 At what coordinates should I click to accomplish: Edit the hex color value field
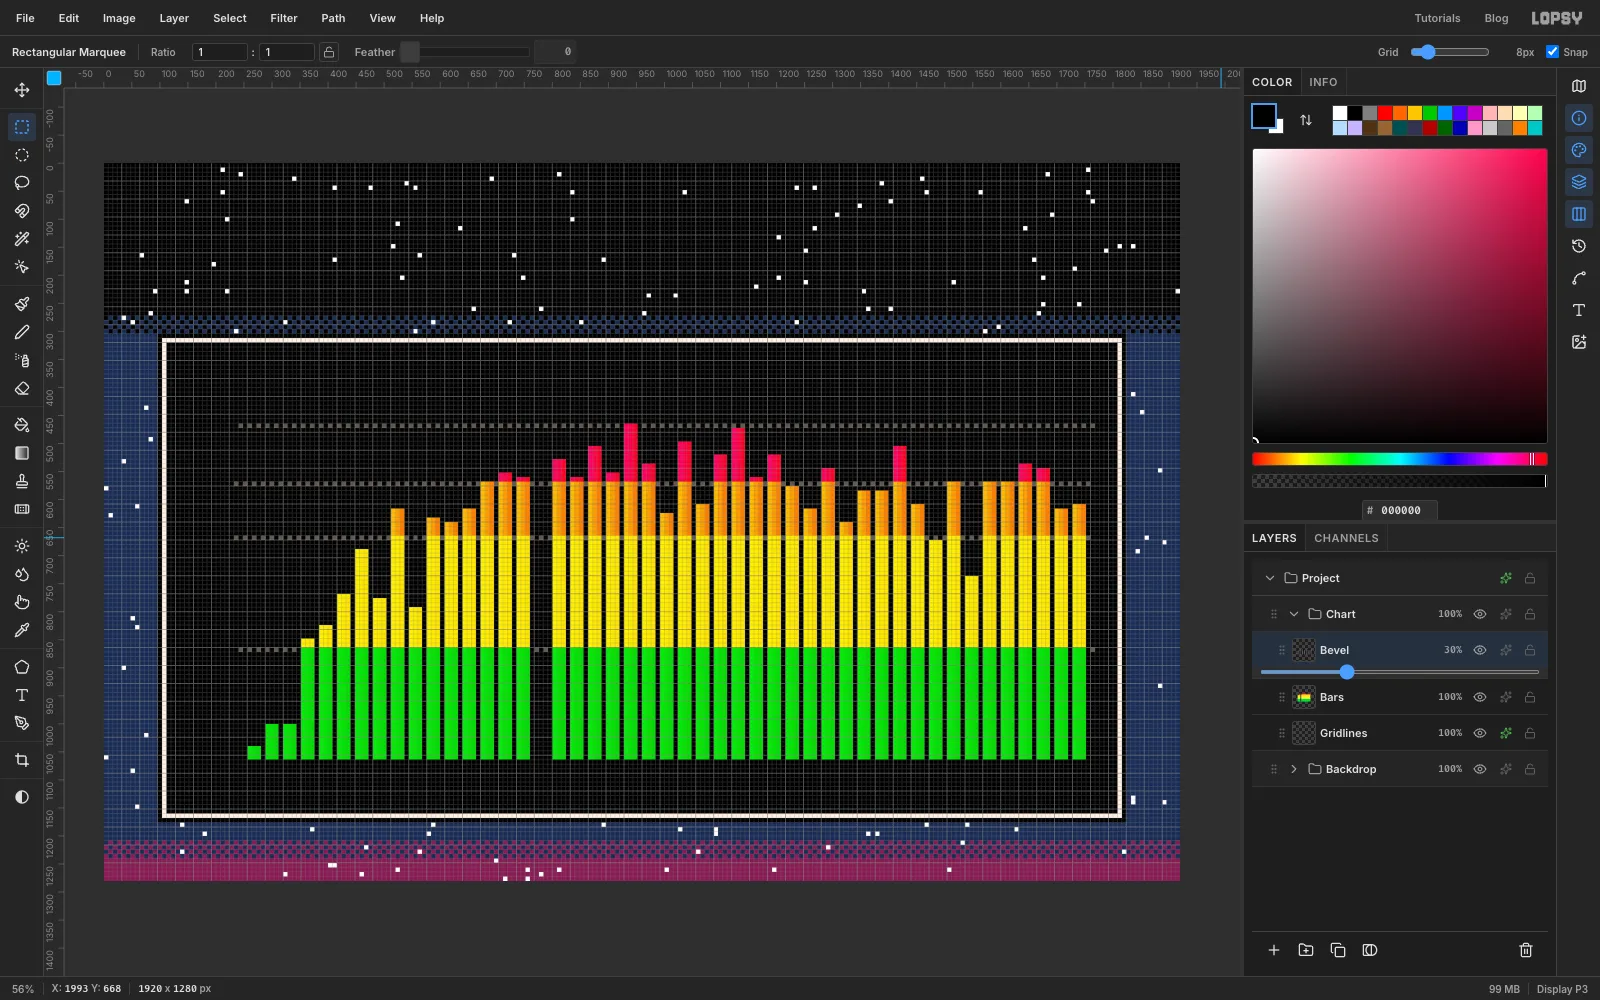(1400, 510)
